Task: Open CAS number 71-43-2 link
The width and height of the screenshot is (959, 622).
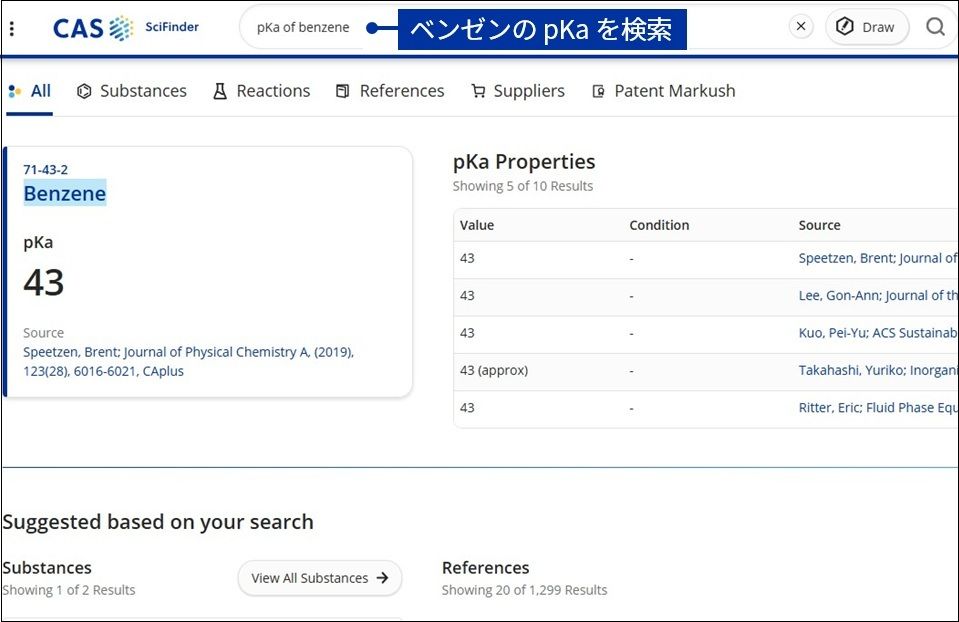Action: (x=46, y=170)
